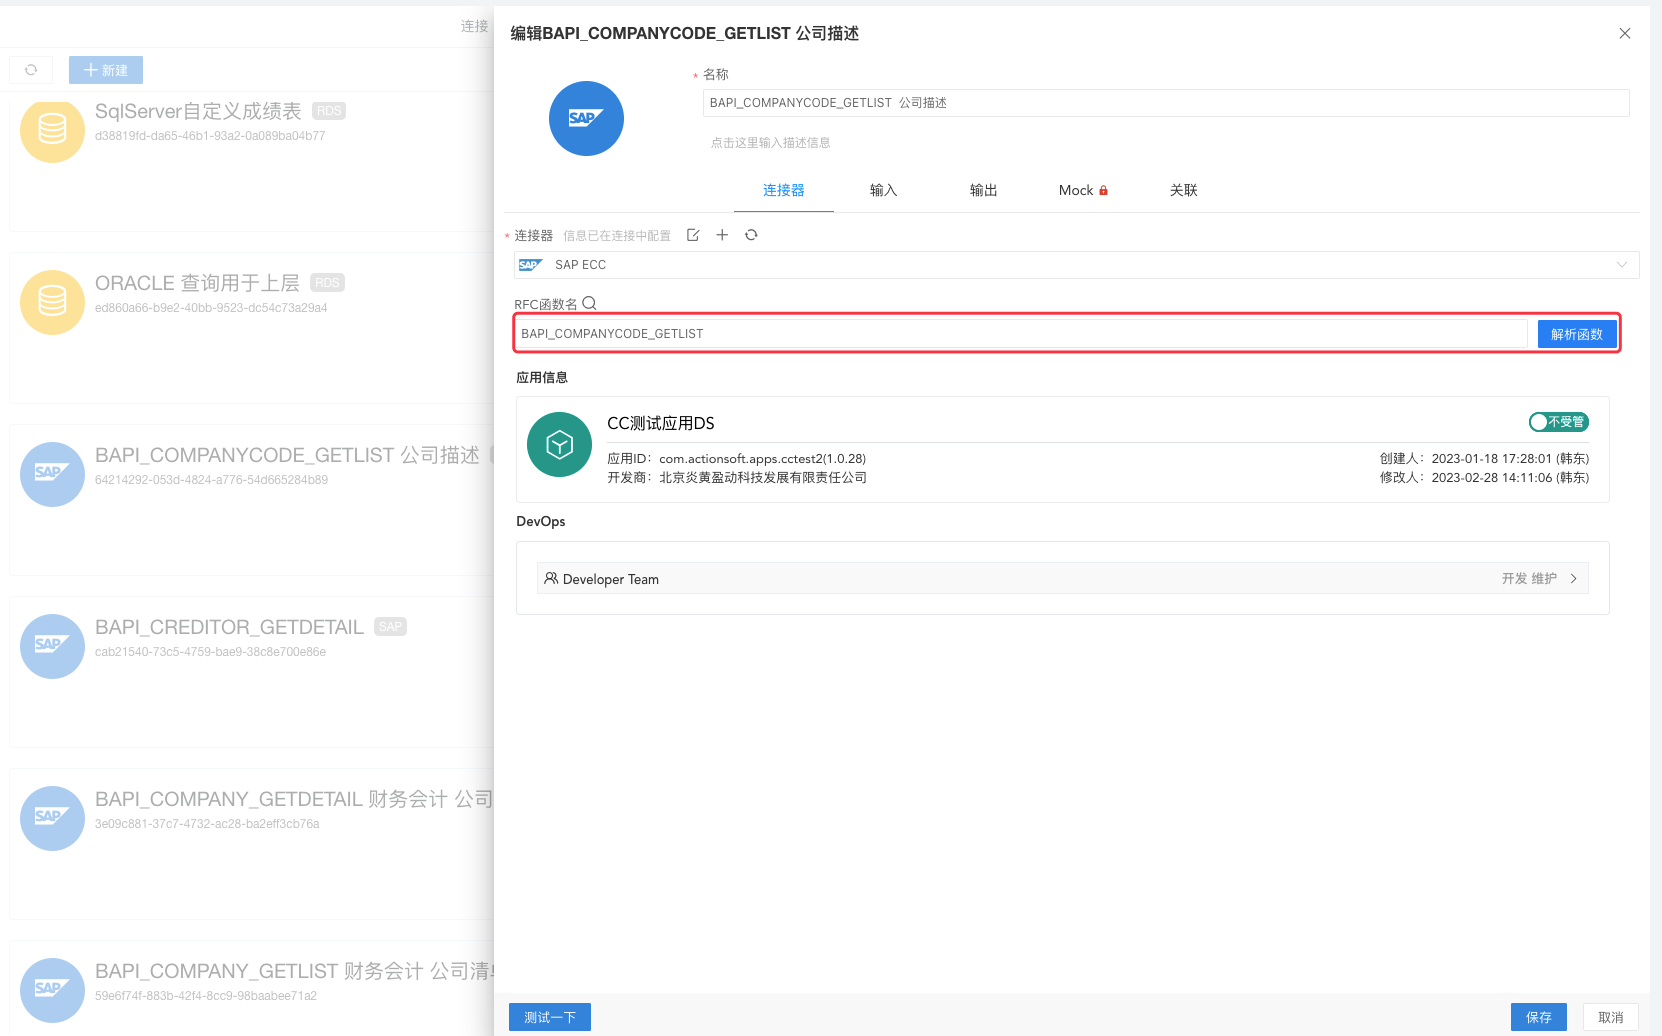Click the database icon of ORACLE 查询用于上层
Screen dimensions: 1662x1036
click(x=52, y=301)
